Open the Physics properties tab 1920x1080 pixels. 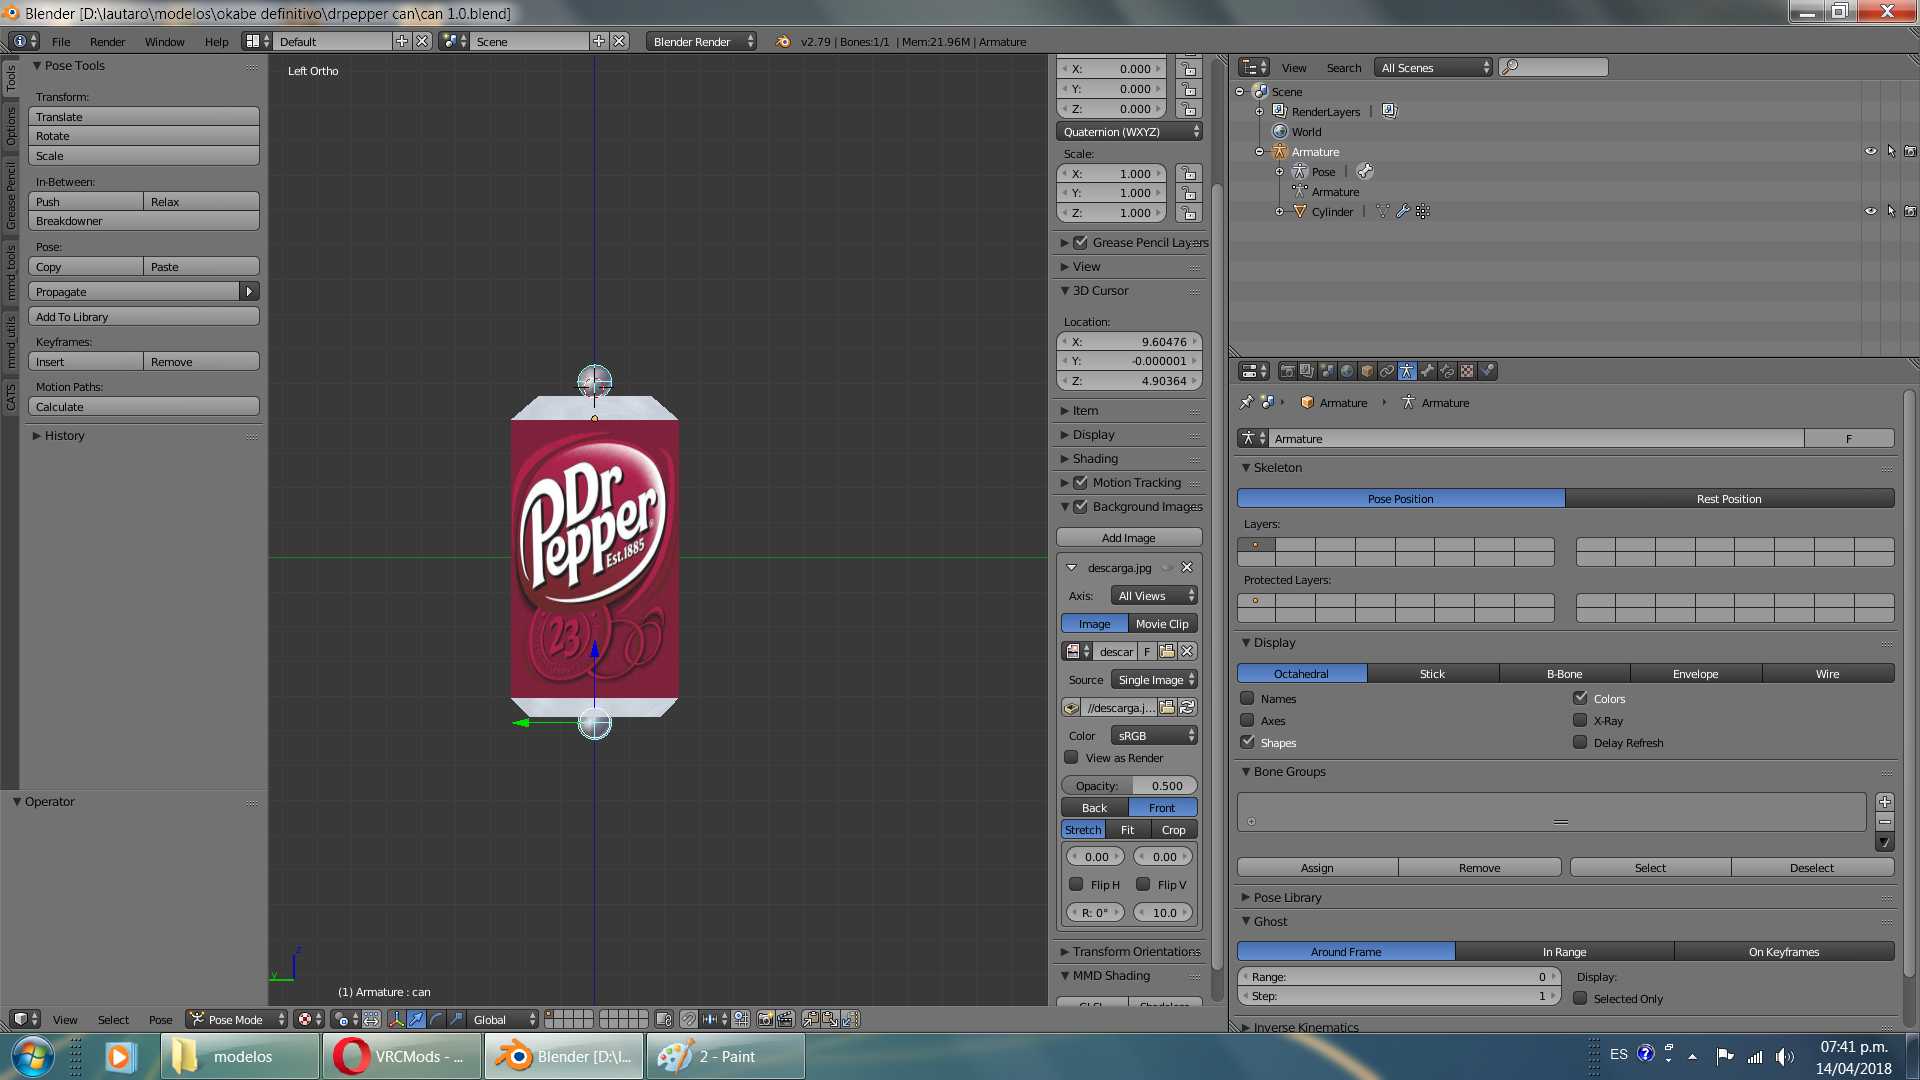pyautogui.click(x=1487, y=371)
